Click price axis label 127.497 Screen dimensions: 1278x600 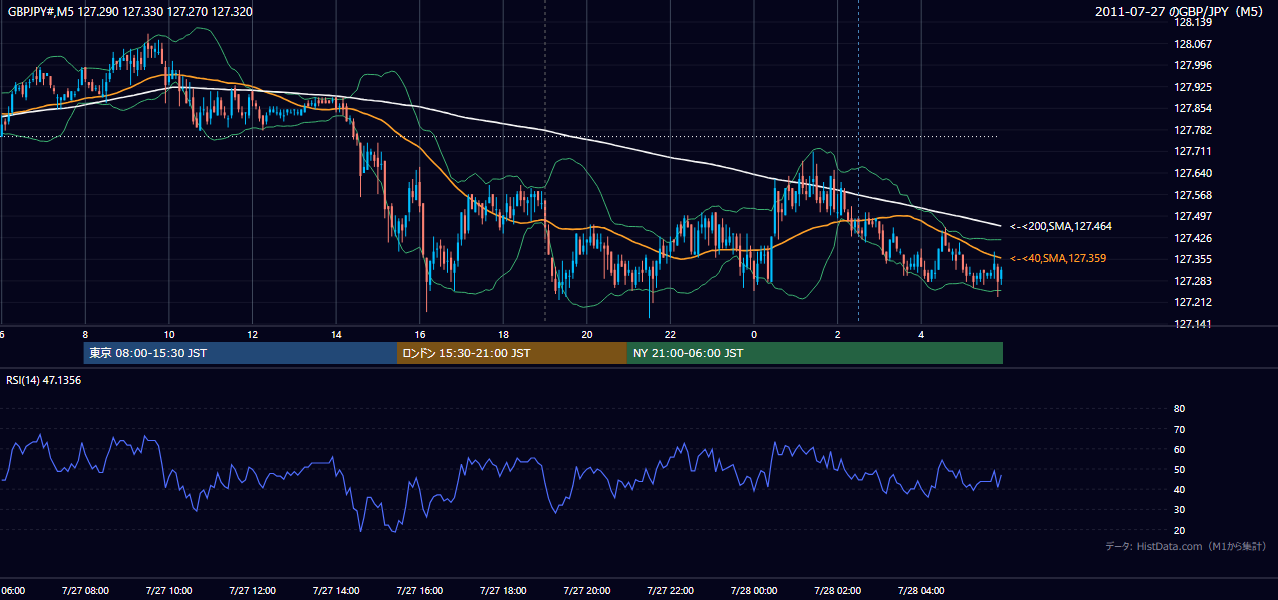point(1192,216)
